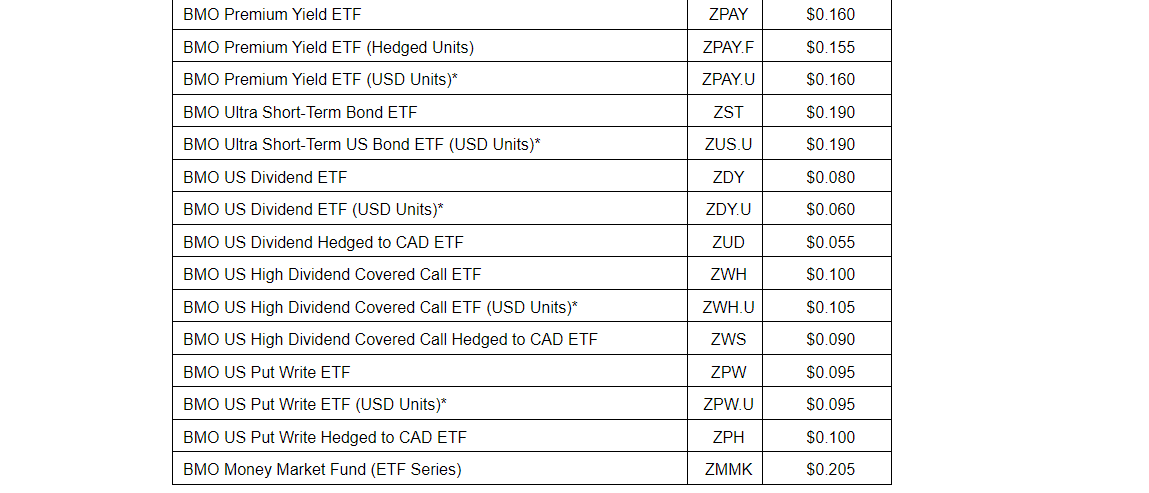Select the ZPW.U ticker cell

pos(728,404)
